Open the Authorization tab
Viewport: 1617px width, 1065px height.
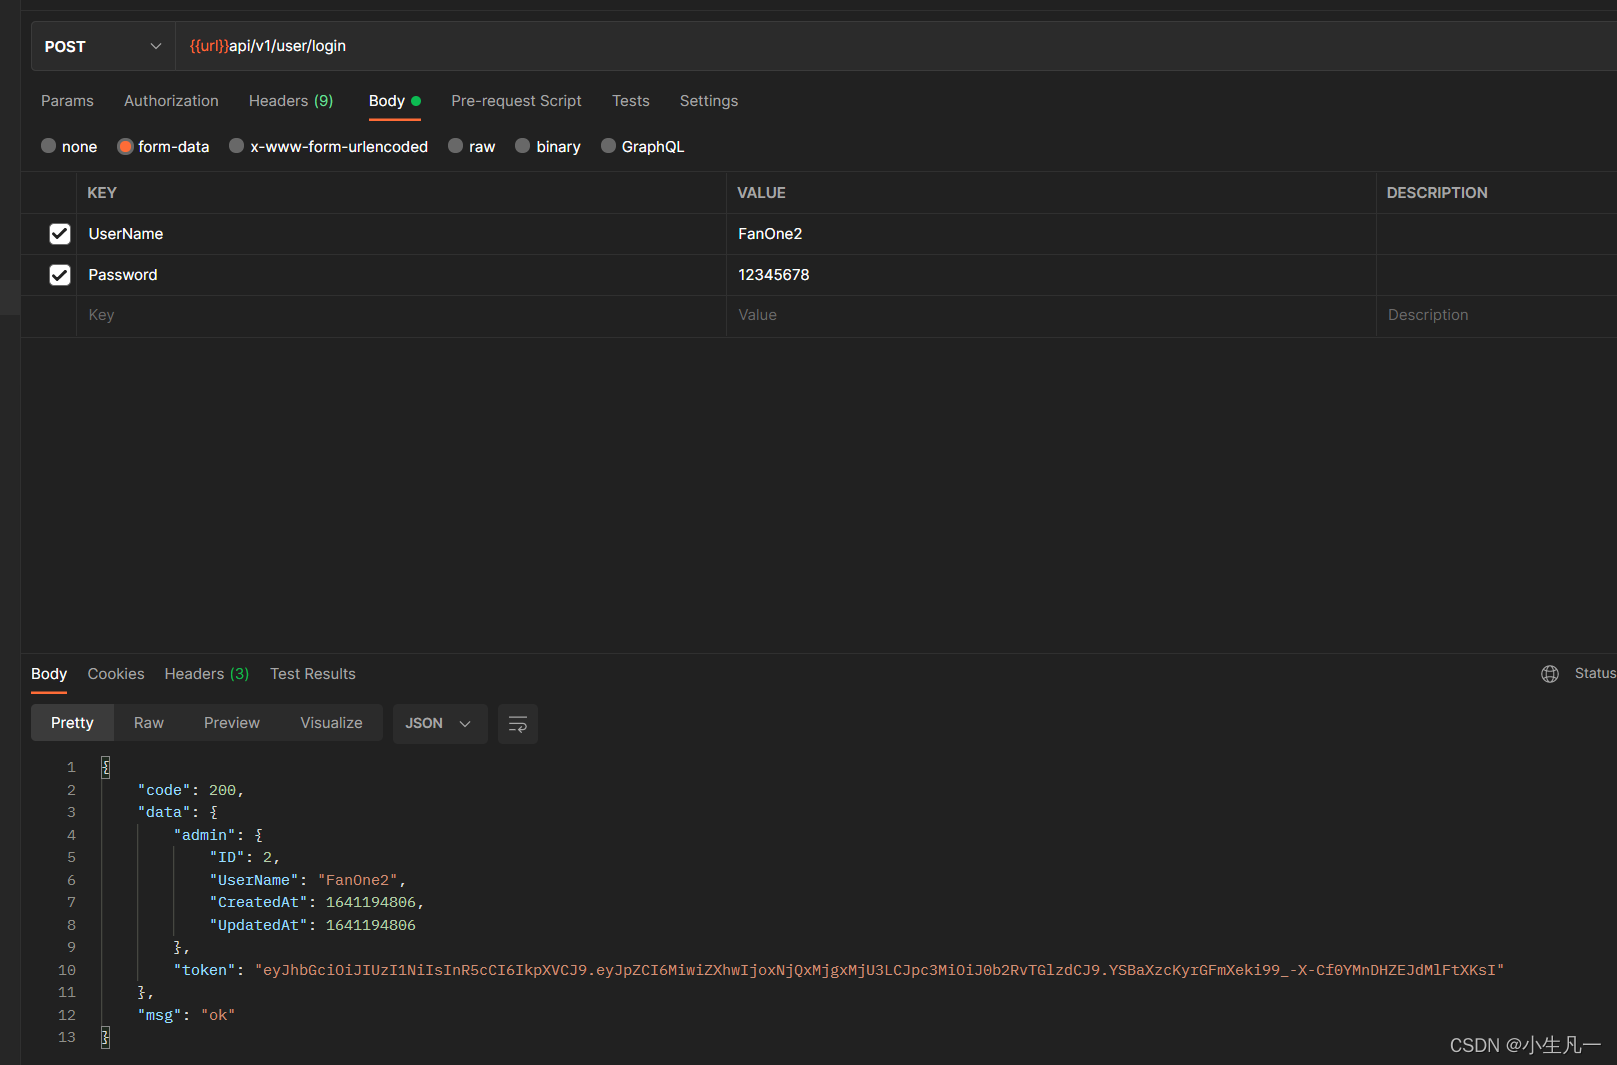click(171, 101)
